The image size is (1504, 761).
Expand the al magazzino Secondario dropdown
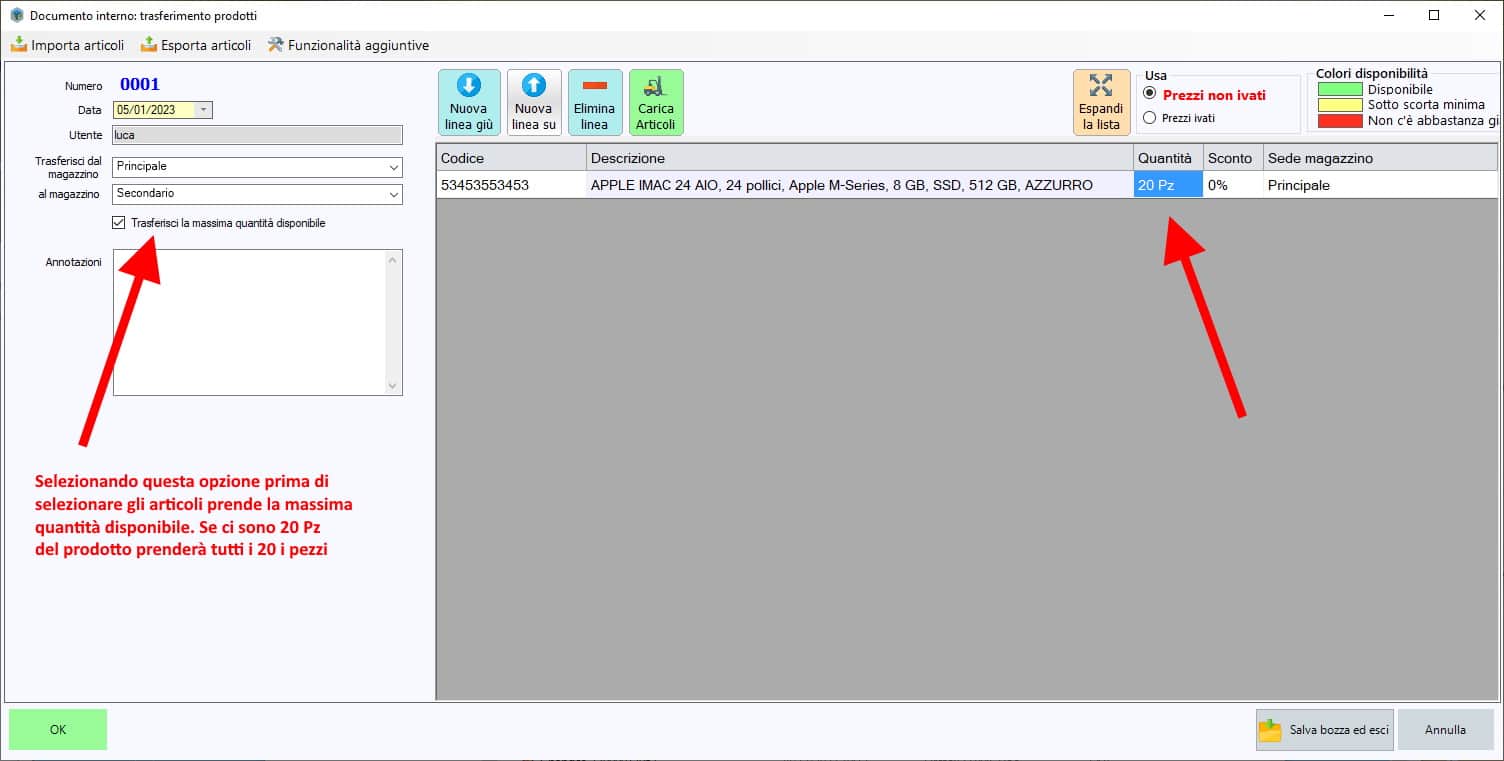[x=393, y=194]
